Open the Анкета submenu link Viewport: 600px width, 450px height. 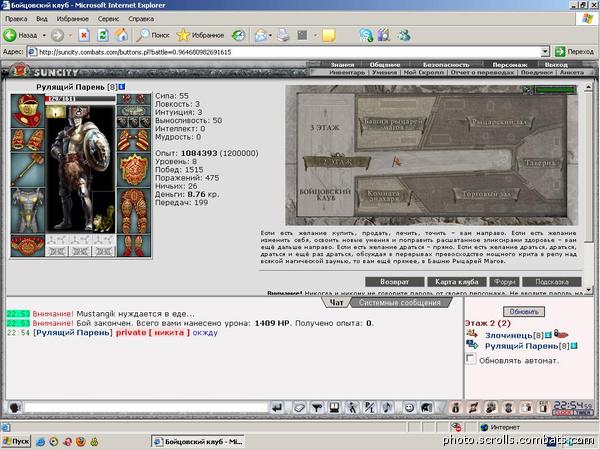[x=572, y=72]
